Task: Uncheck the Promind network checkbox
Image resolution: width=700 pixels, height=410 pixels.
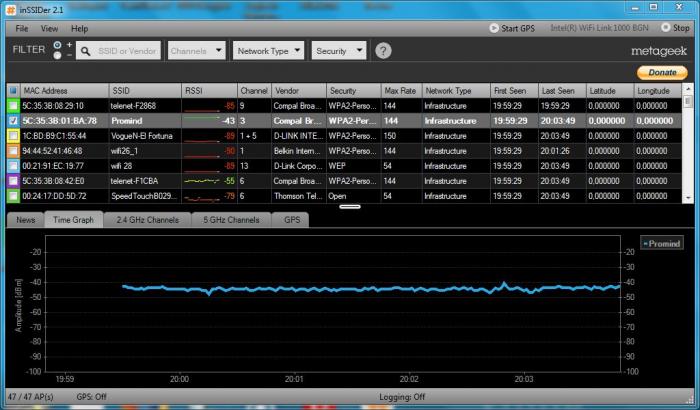Action: tap(13, 121)
